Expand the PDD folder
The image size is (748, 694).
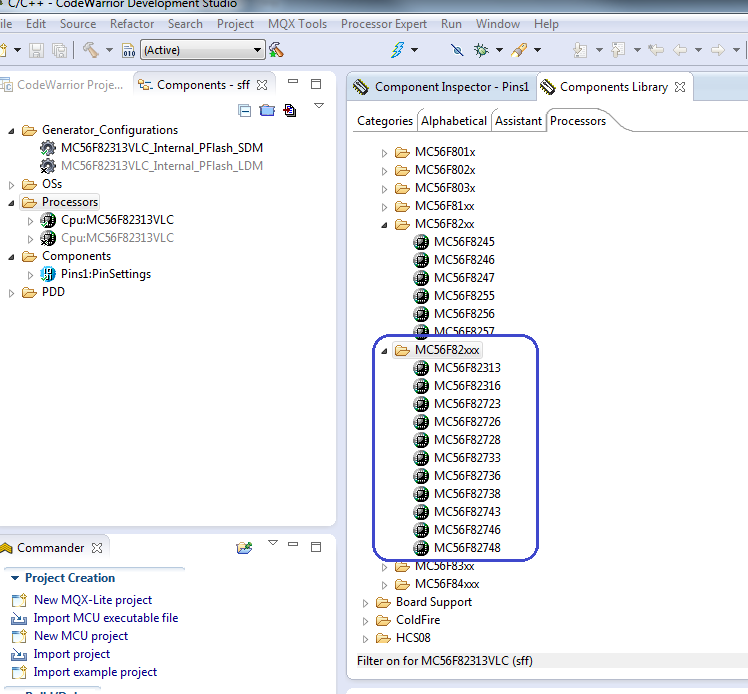click(11, 293)
